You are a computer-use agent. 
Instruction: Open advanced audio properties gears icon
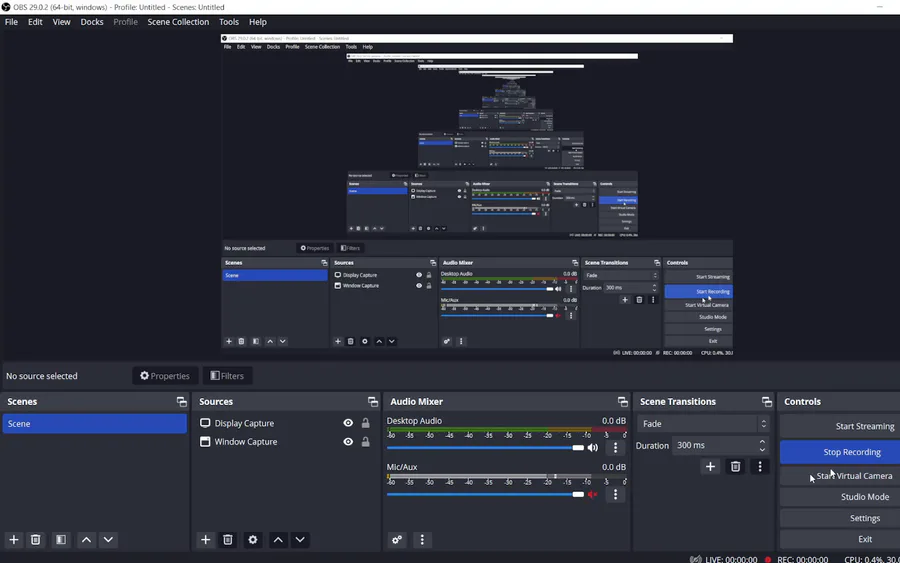[x=397, y=539]
